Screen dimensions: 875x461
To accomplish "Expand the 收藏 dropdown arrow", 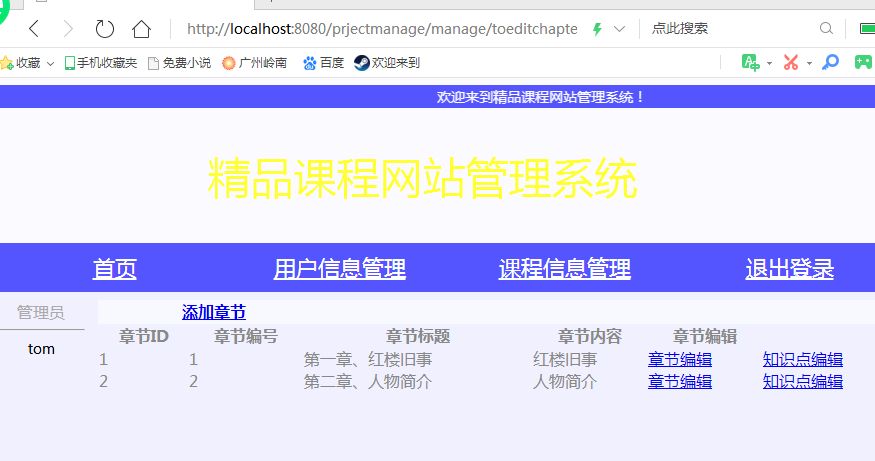I will (x=50, y=64).
